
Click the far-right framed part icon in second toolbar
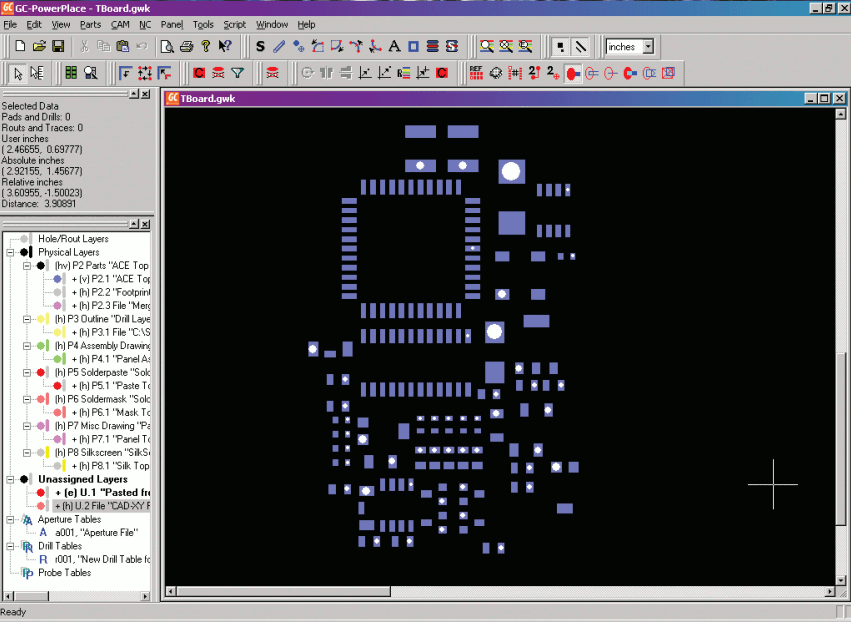tap(669, 73)
